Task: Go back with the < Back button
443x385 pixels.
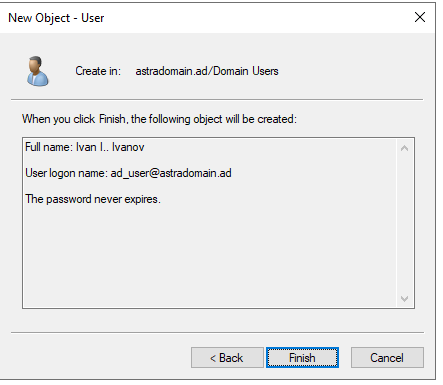Action: click(x=227, y=358)
